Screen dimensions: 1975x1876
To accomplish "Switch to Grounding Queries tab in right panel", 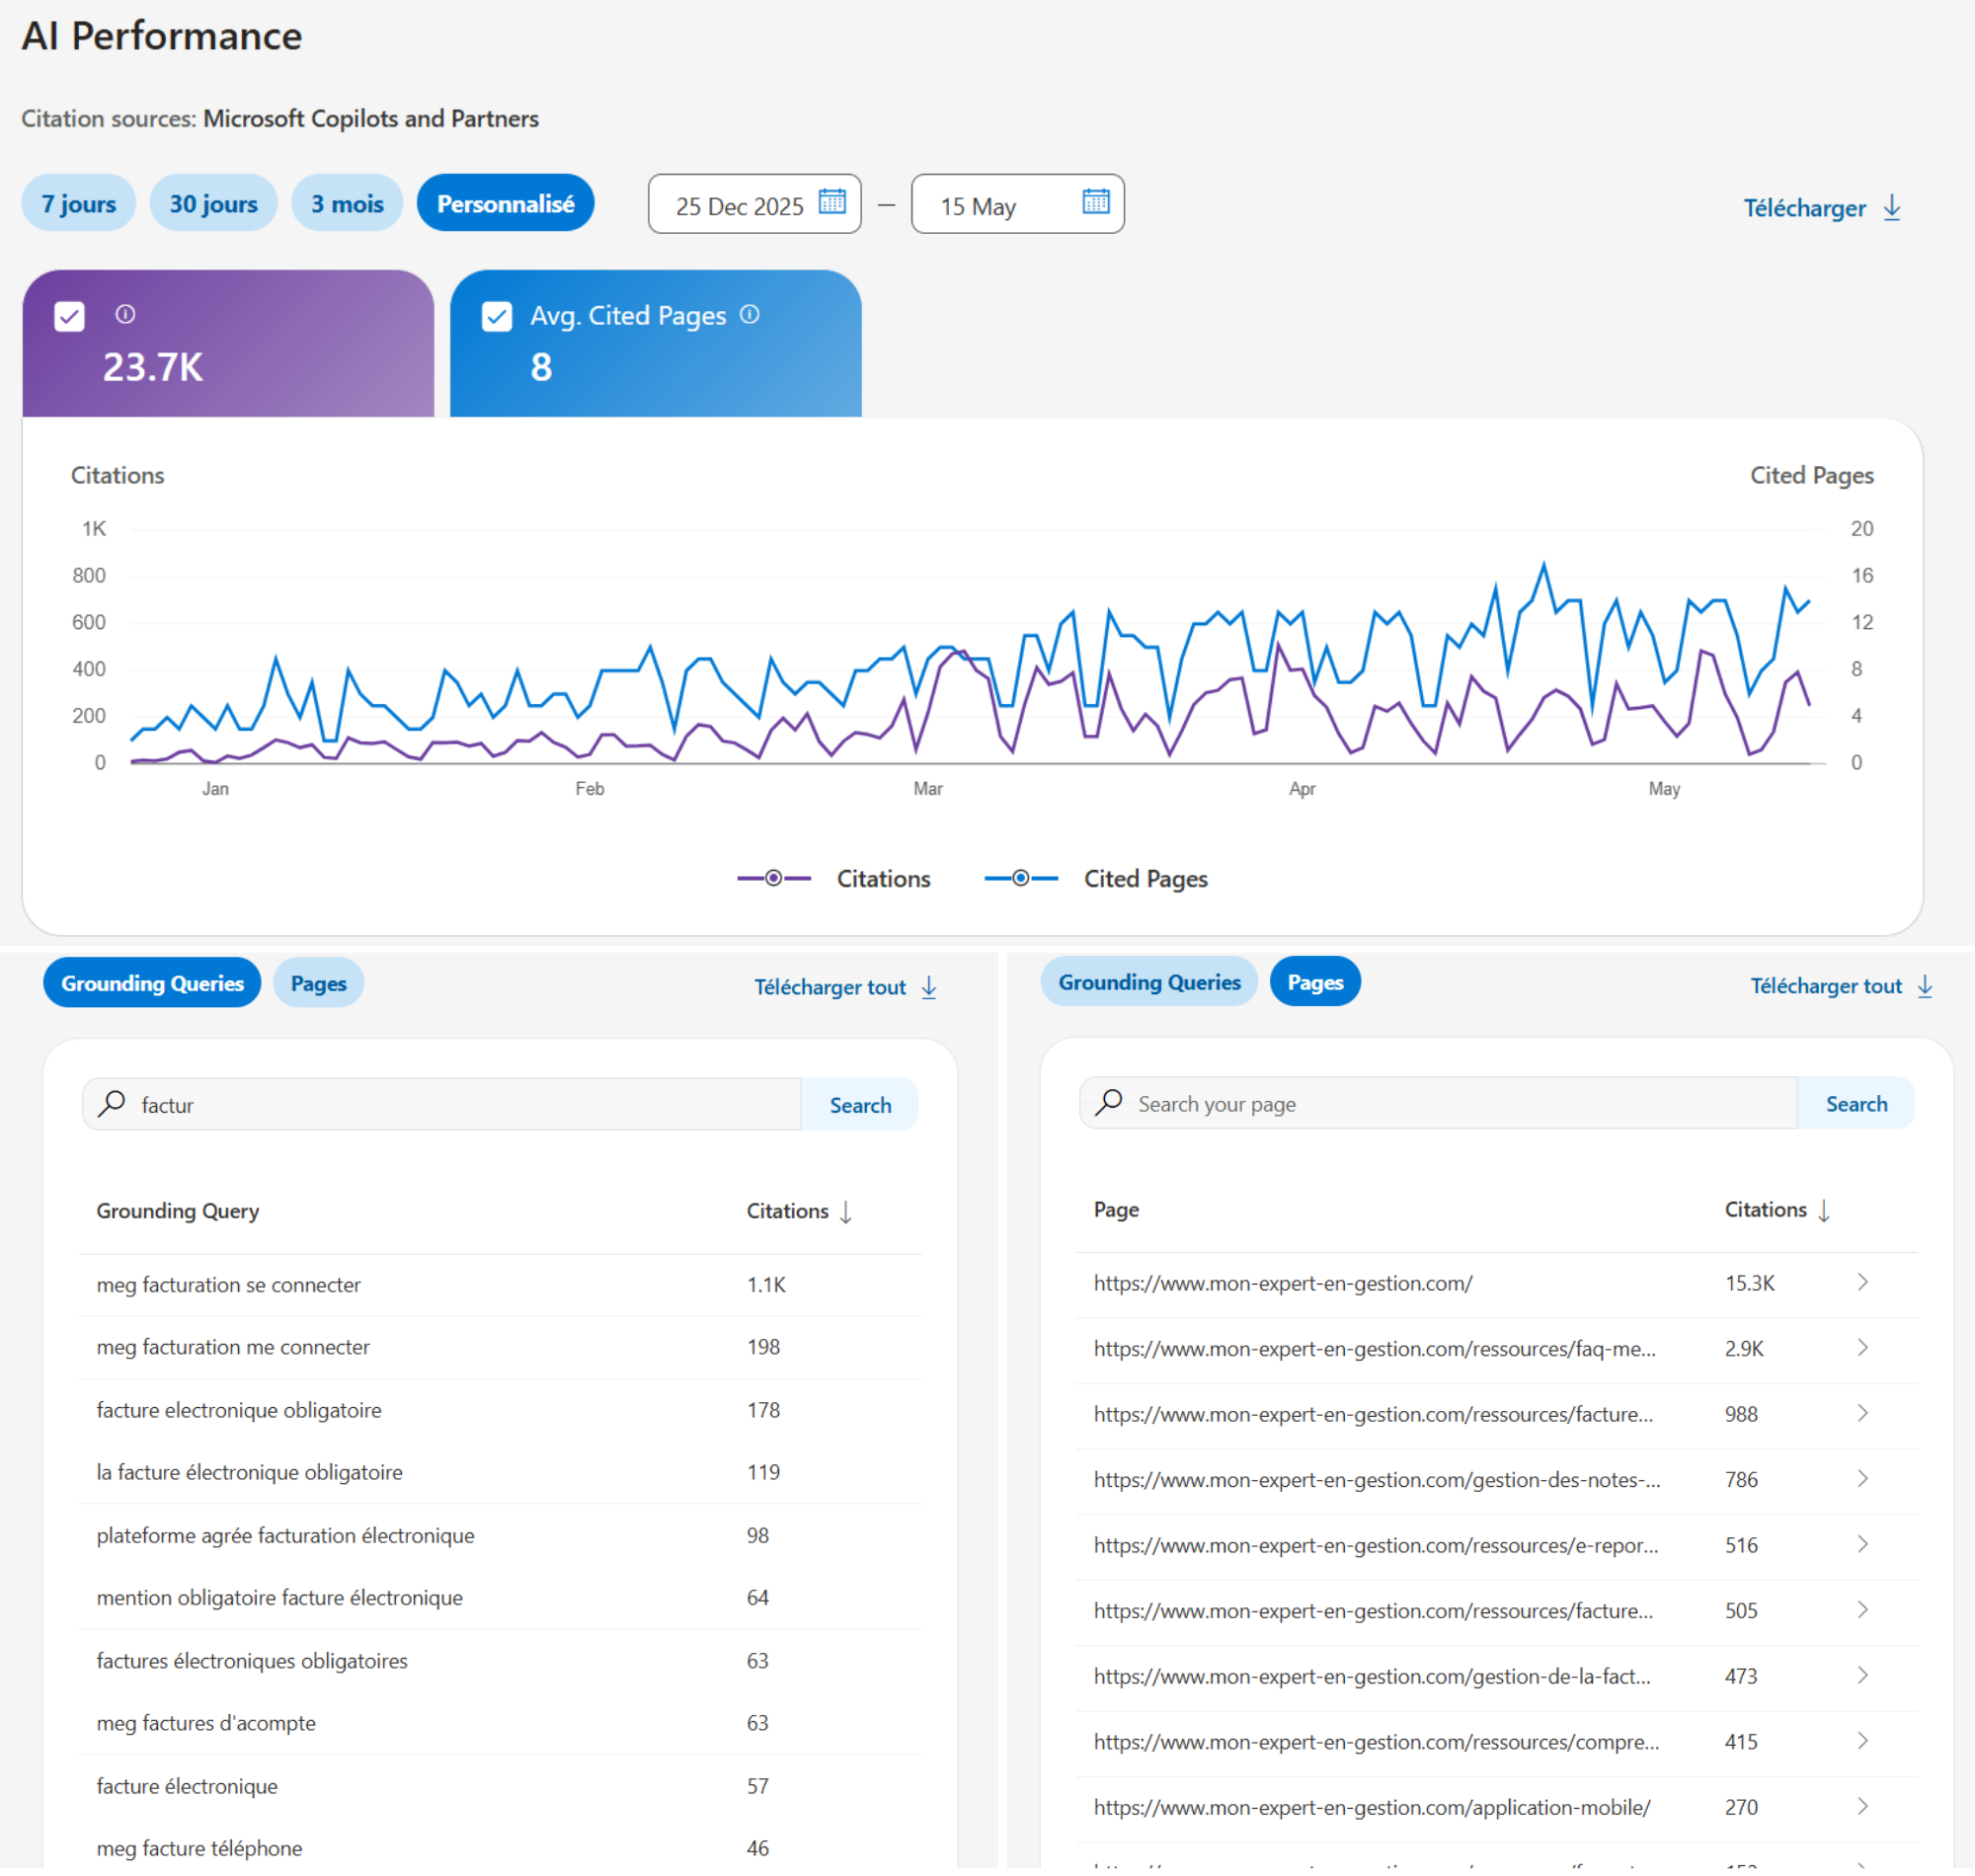I will [1149, 982].
